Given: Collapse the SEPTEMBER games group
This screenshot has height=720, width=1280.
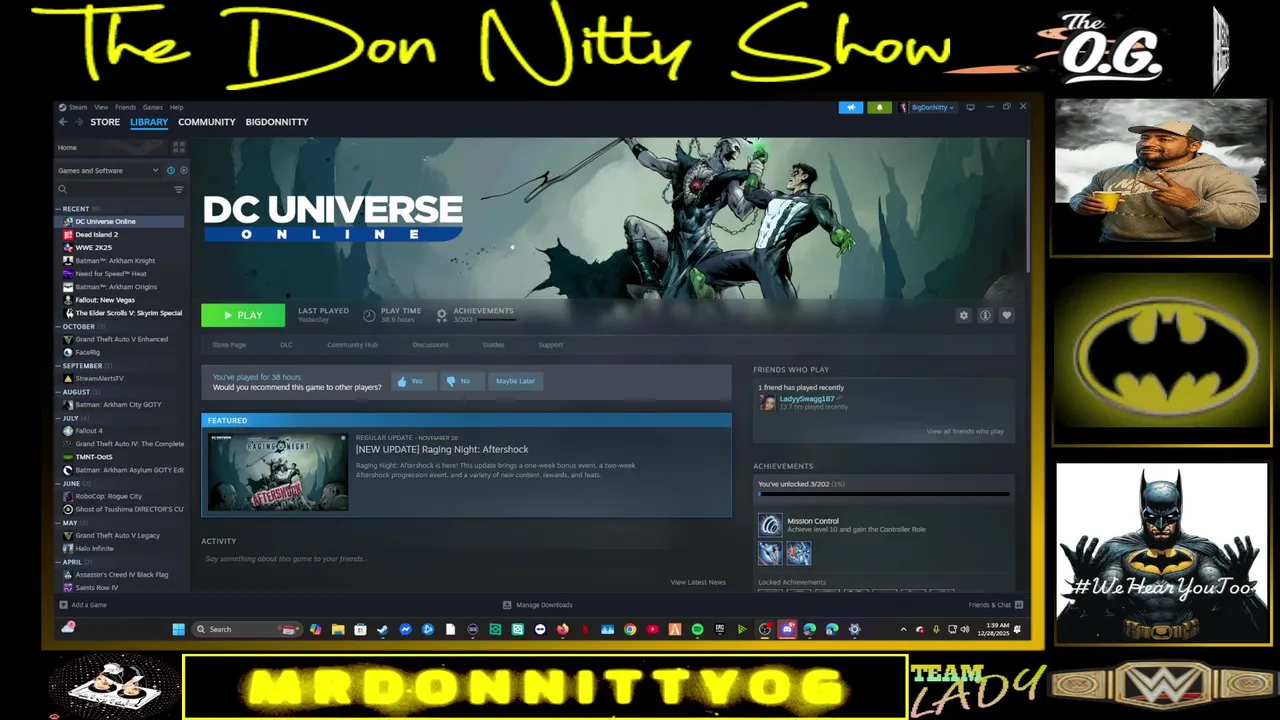Looking at the screenshot, I should (x=58, y=366).
